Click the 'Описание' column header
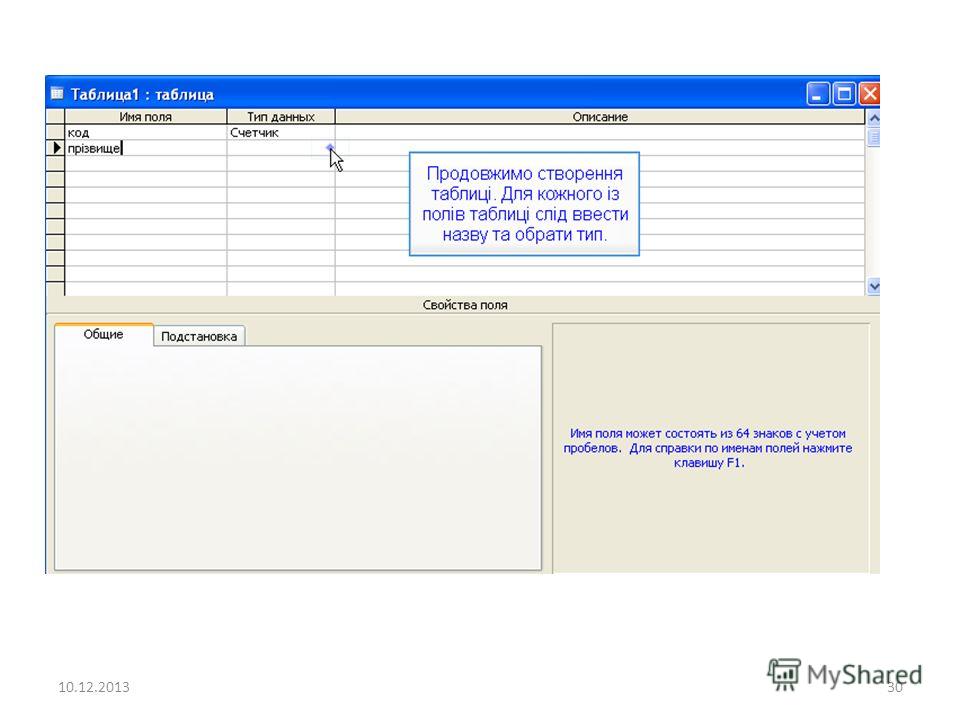This screenshot has height=720, width=960. 600,116
